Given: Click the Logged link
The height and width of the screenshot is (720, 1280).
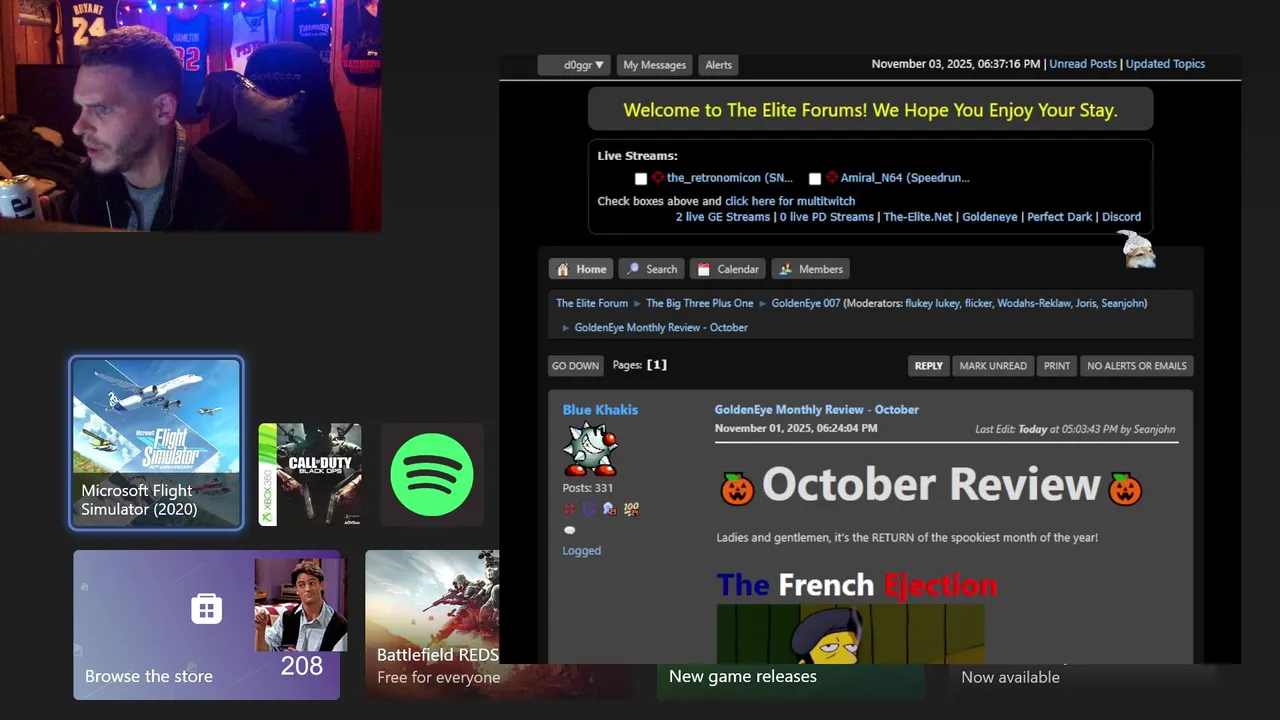Looking at the screenshot, I should [x=582, y=551].
